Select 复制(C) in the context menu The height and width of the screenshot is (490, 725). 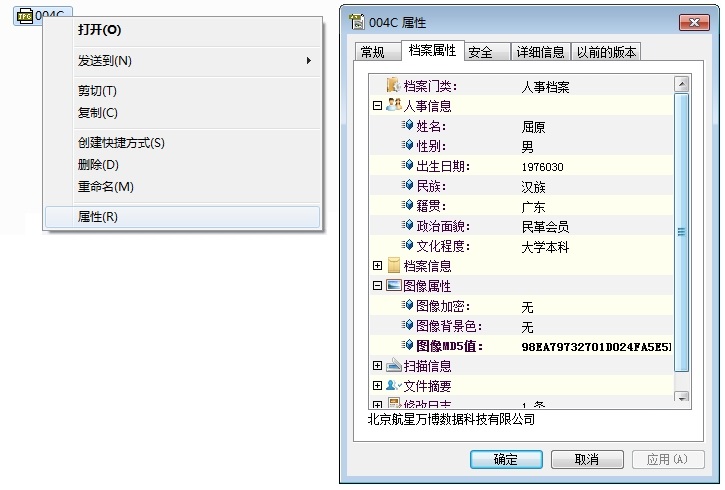pos(182,113)
